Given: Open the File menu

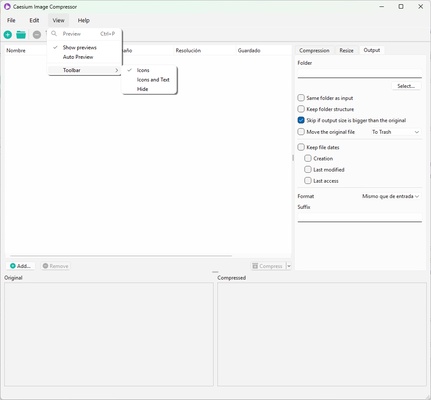Looking at the screenshot, I should point(11,20).
